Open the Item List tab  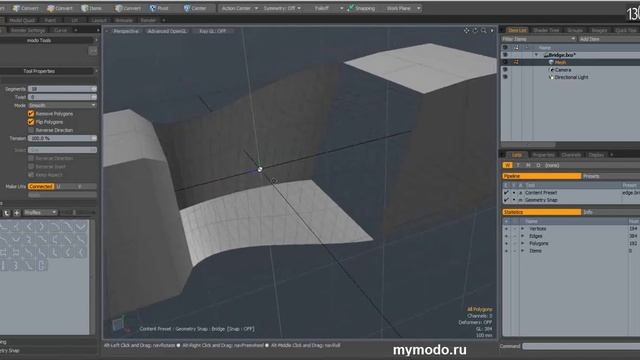point(517,30)
